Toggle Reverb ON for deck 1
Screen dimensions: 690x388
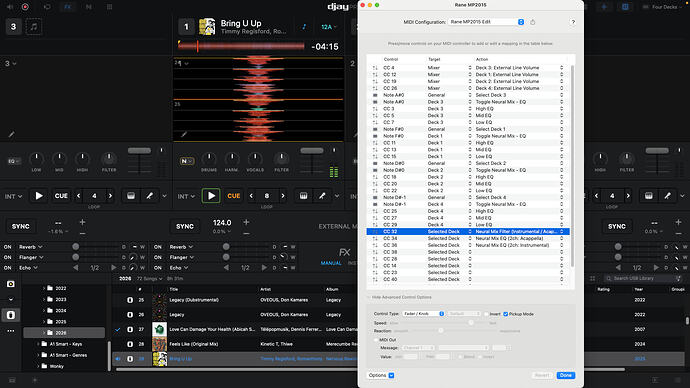click(x=158, y=247)
